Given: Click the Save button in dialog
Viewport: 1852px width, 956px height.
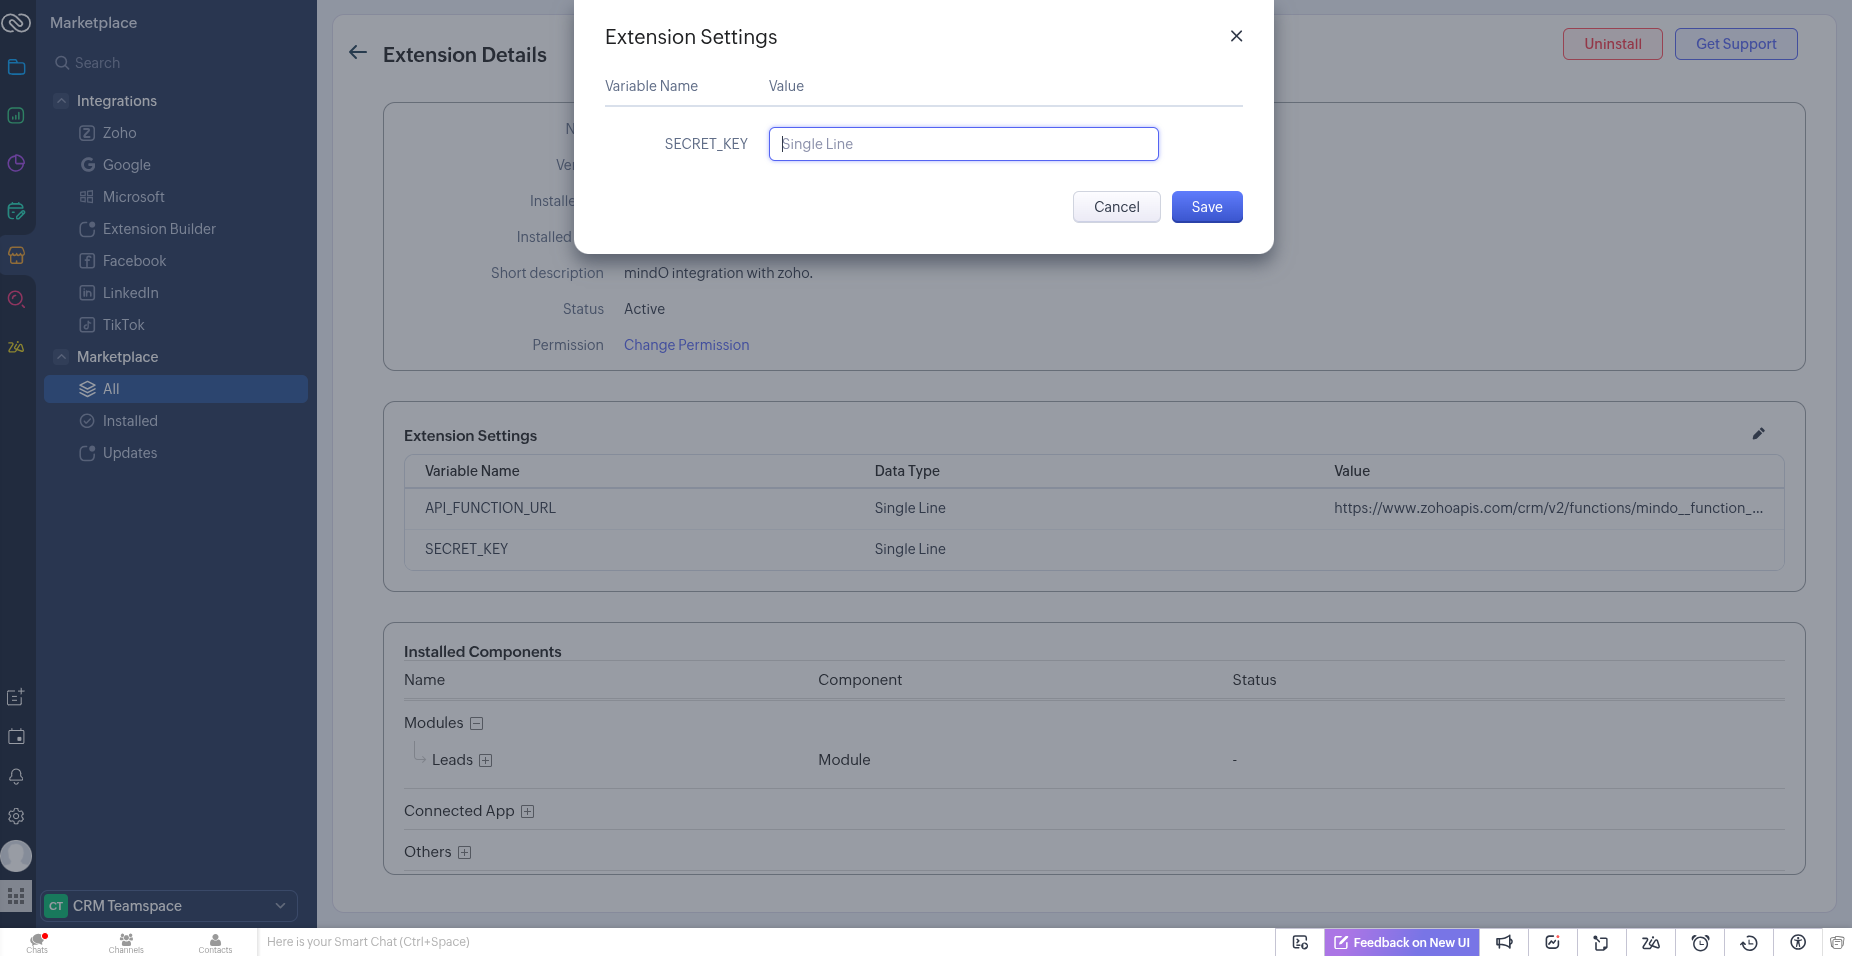Looking at the screenshot, I should tap(1206, 207).
